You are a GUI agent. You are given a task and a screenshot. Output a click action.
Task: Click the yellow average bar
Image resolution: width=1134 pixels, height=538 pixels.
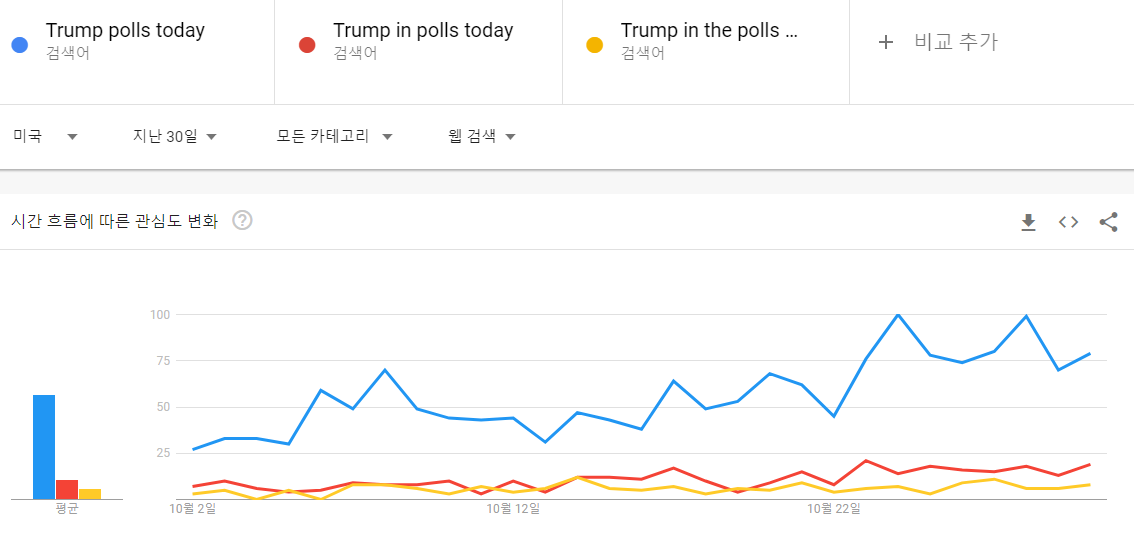[x=90, y=494]
